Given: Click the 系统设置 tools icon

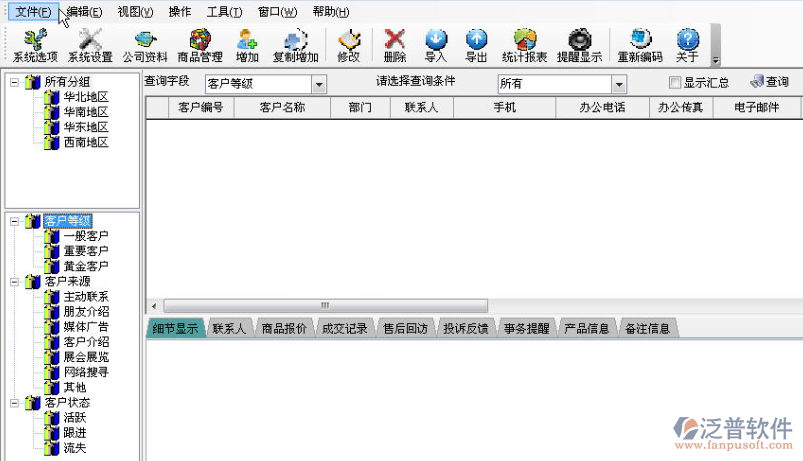Looking at the screenshot, I should (x=90, y=45).
